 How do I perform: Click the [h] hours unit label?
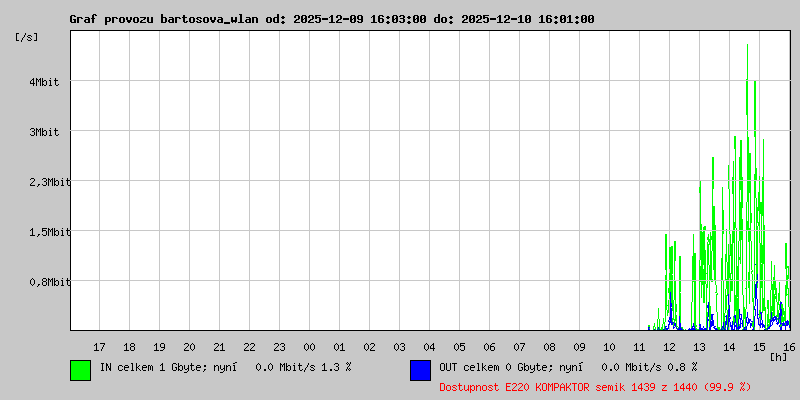click(x=779, y=357)
